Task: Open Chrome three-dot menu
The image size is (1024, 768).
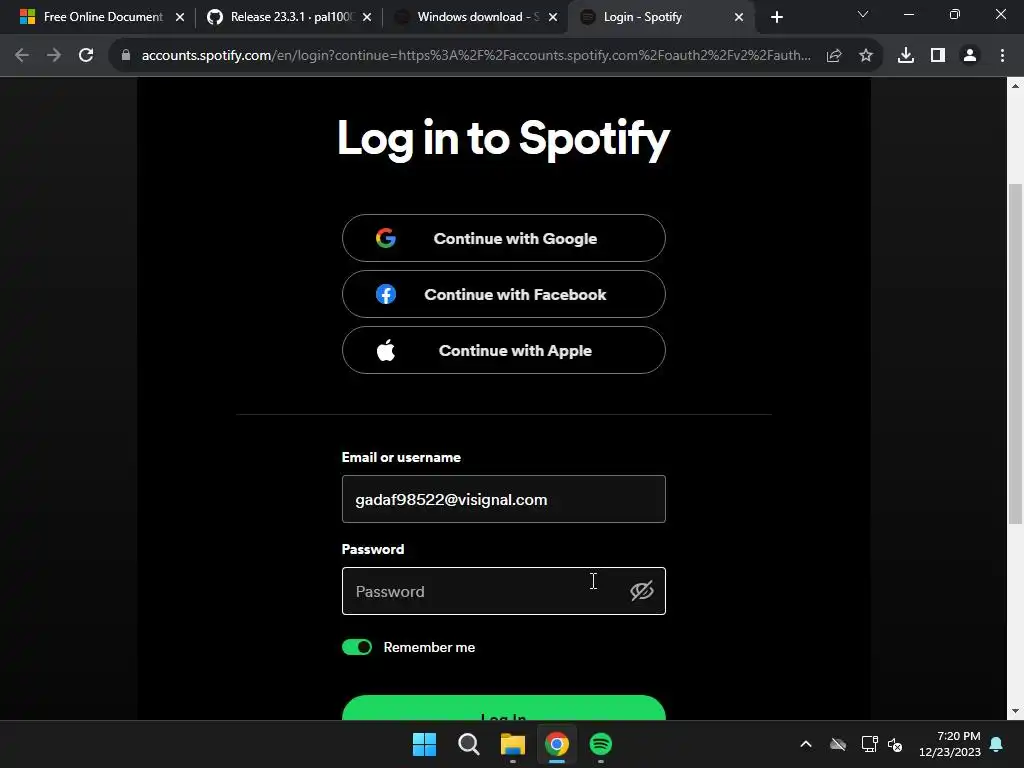Action: tap(1002, 56)
